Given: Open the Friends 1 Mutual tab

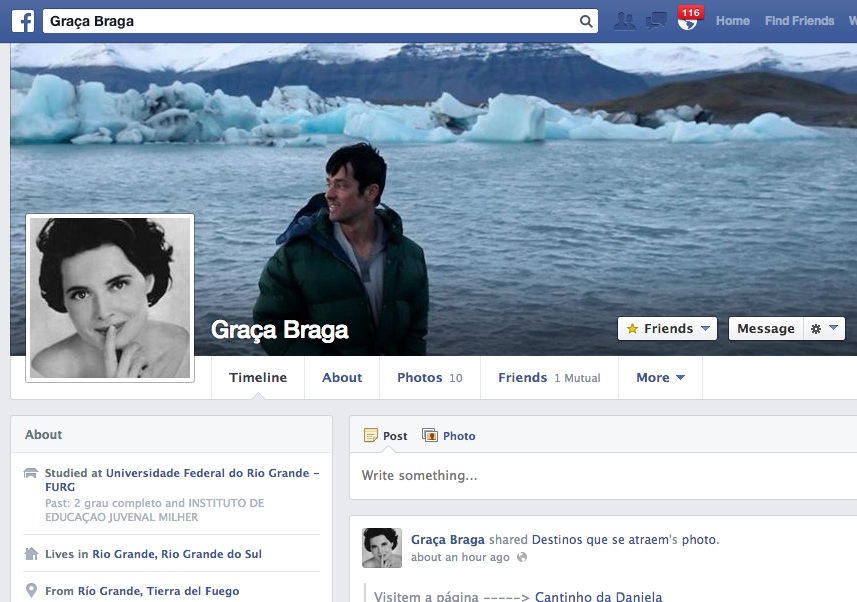Looking at the screenshot, I should [549, 377].
